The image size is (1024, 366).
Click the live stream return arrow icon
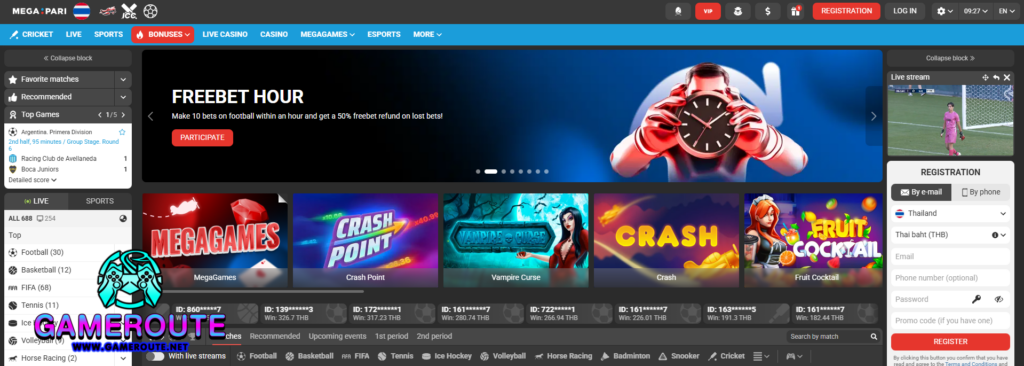click(996, 77)
